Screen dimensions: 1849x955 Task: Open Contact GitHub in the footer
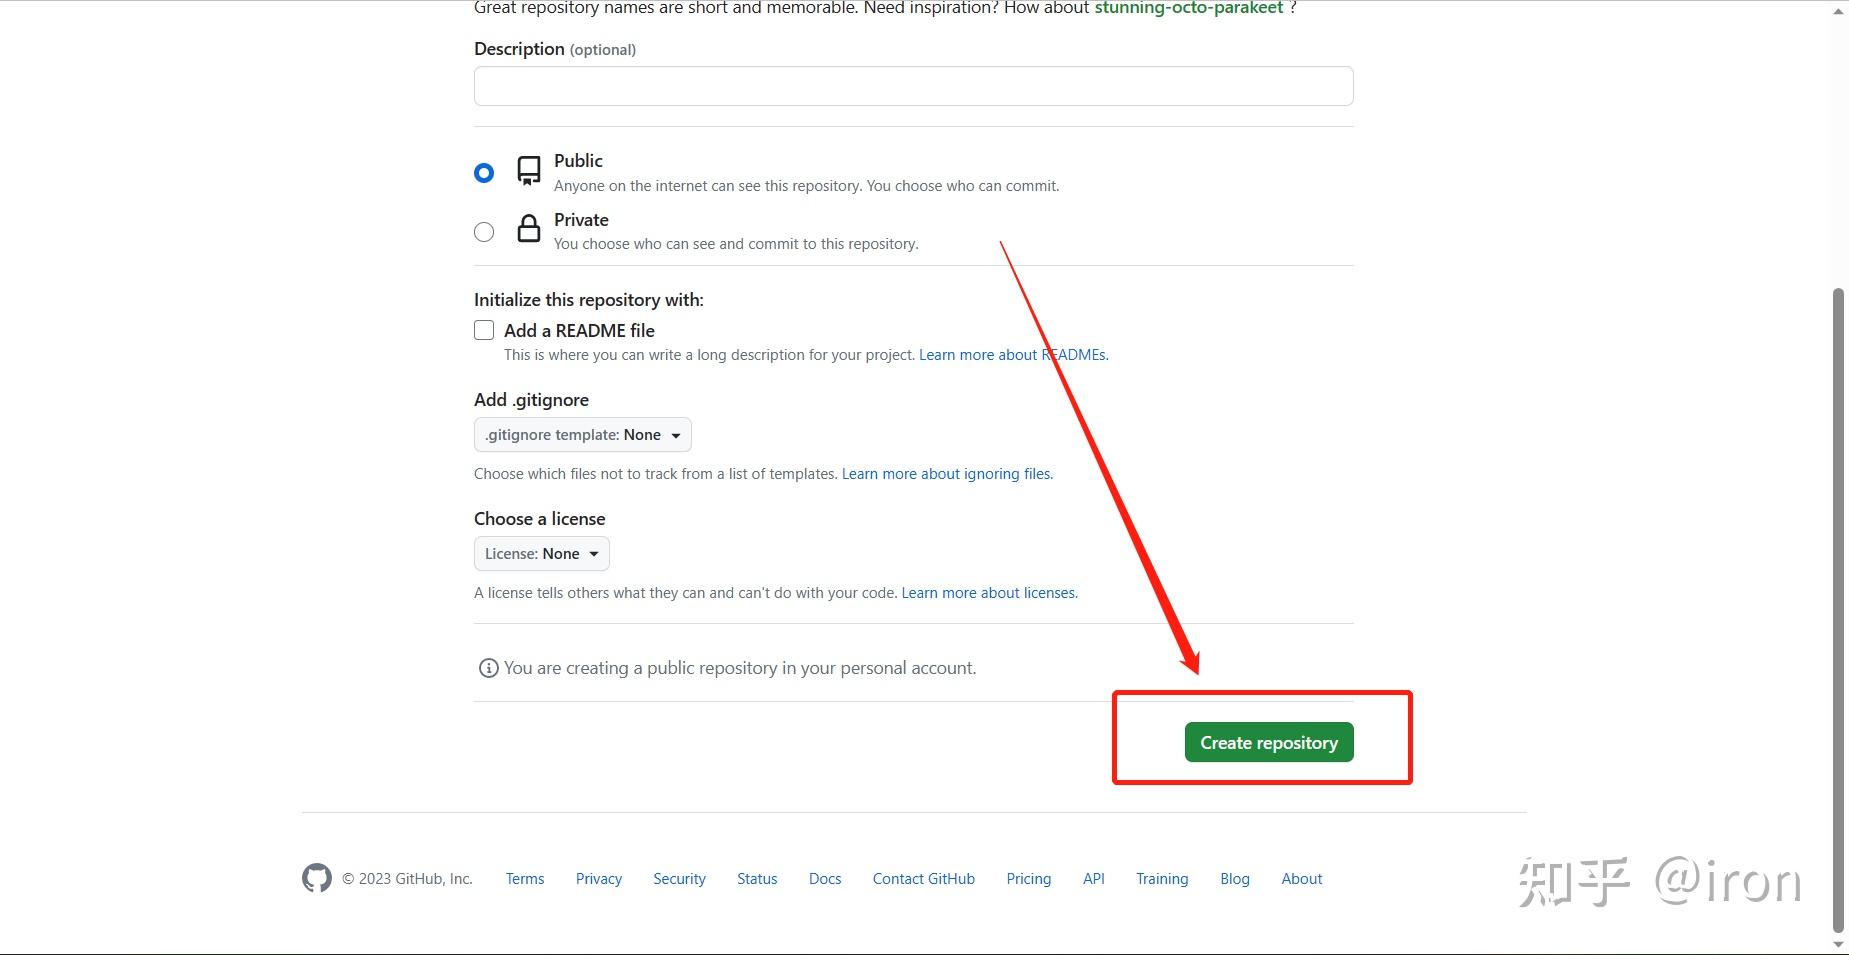[x=923, y=879]
